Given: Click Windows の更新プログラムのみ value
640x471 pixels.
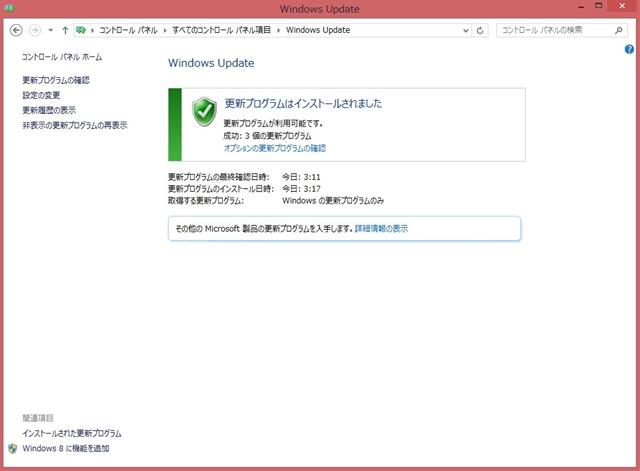Looking at the screenshot, I should tap(333, 201).
